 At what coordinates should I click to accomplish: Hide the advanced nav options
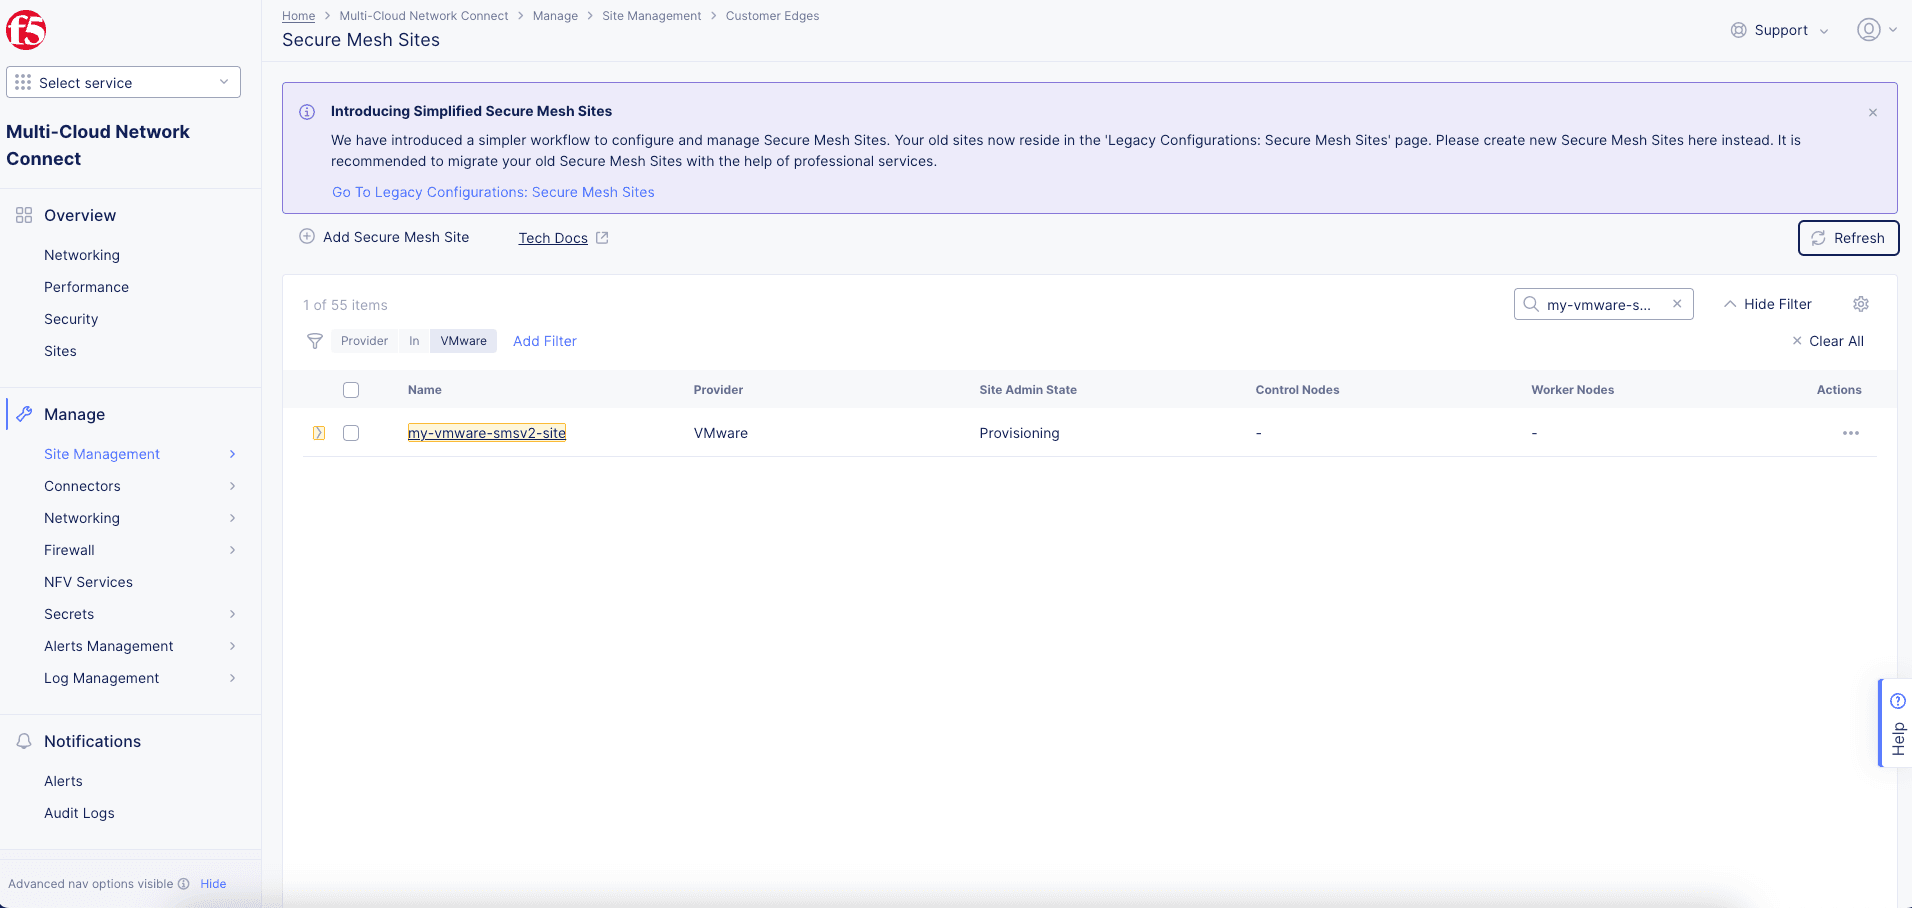pos(213,884)
